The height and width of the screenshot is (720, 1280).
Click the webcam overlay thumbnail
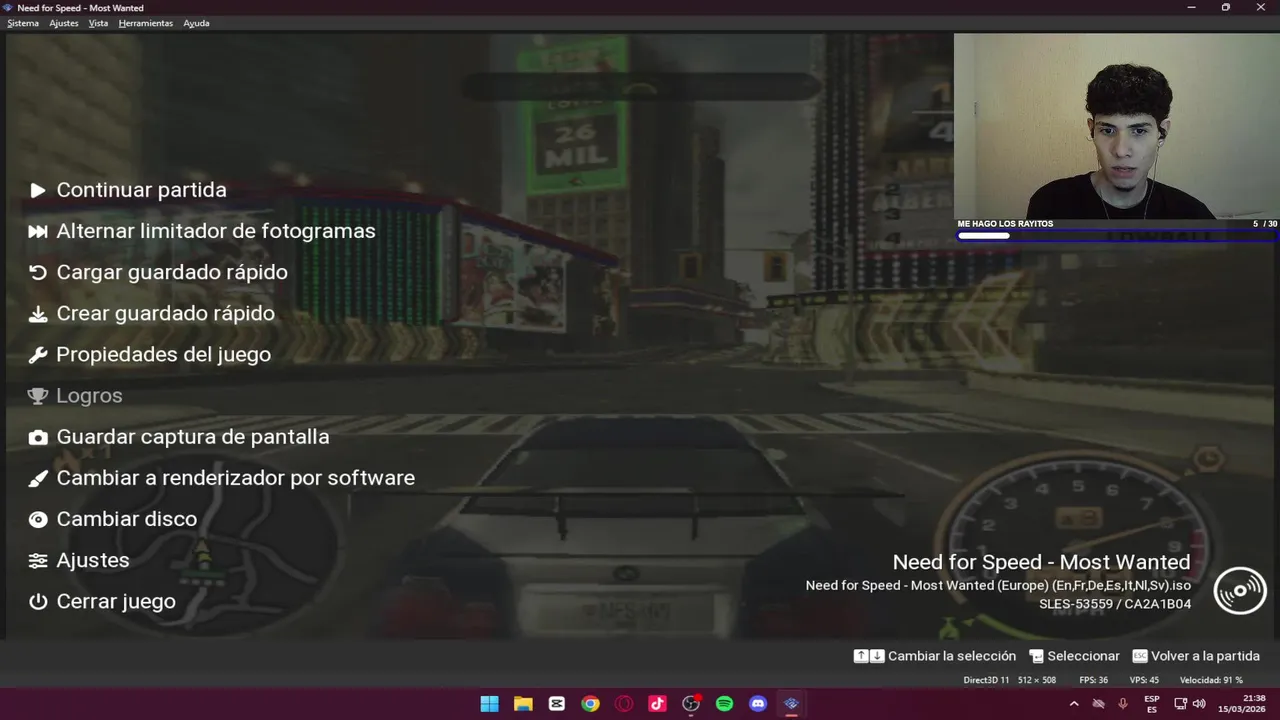click(x=1116, y=126)
